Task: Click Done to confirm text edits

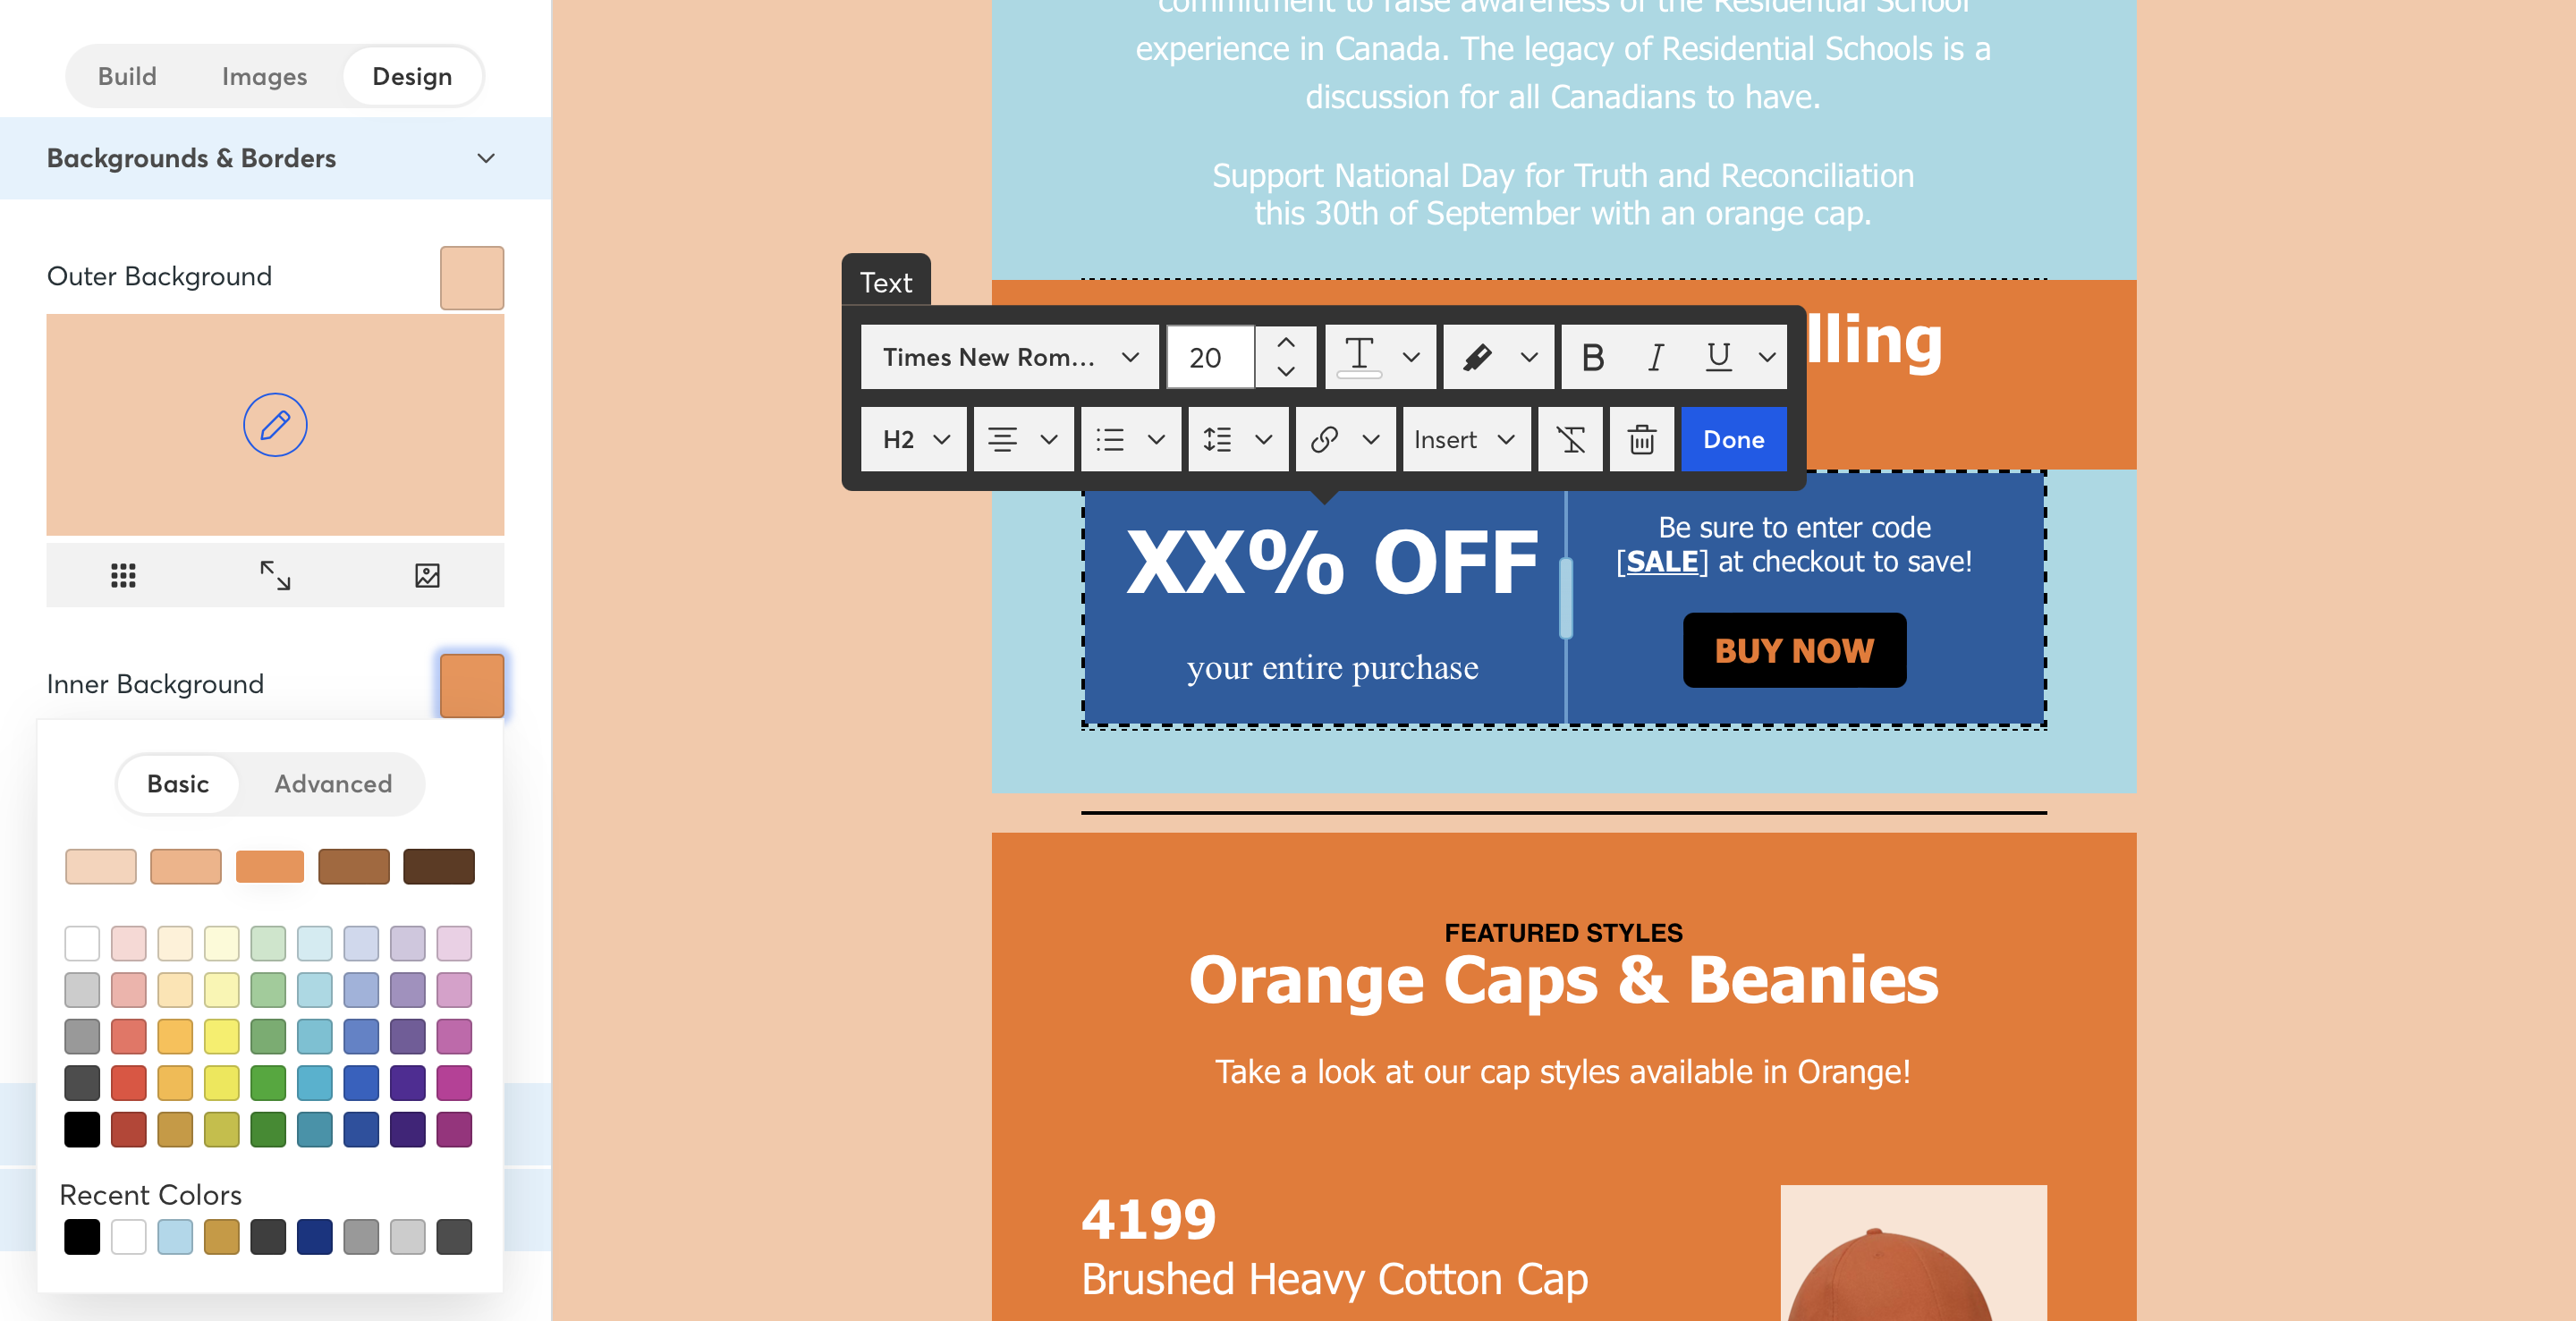Action: 1732,438
